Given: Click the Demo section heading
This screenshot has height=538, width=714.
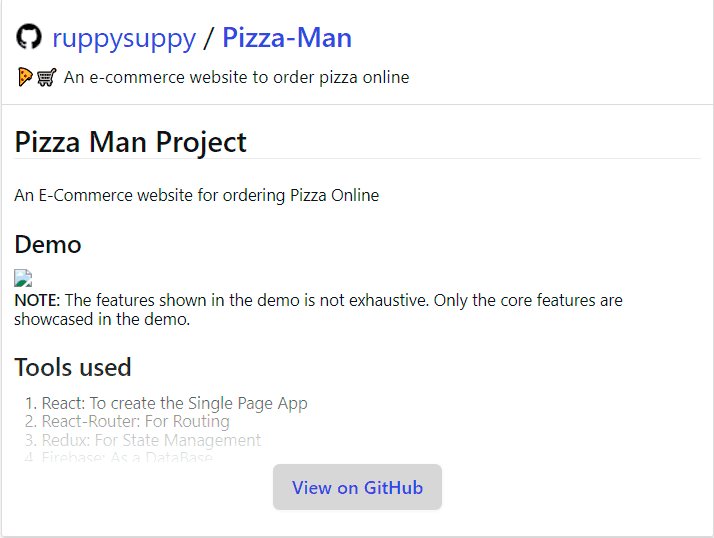Looking at the screenshot, I should point(48,245).
